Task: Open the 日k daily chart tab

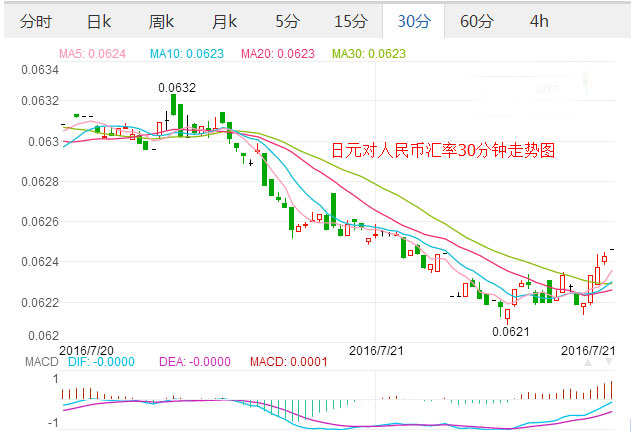Action: pos(99,21)
